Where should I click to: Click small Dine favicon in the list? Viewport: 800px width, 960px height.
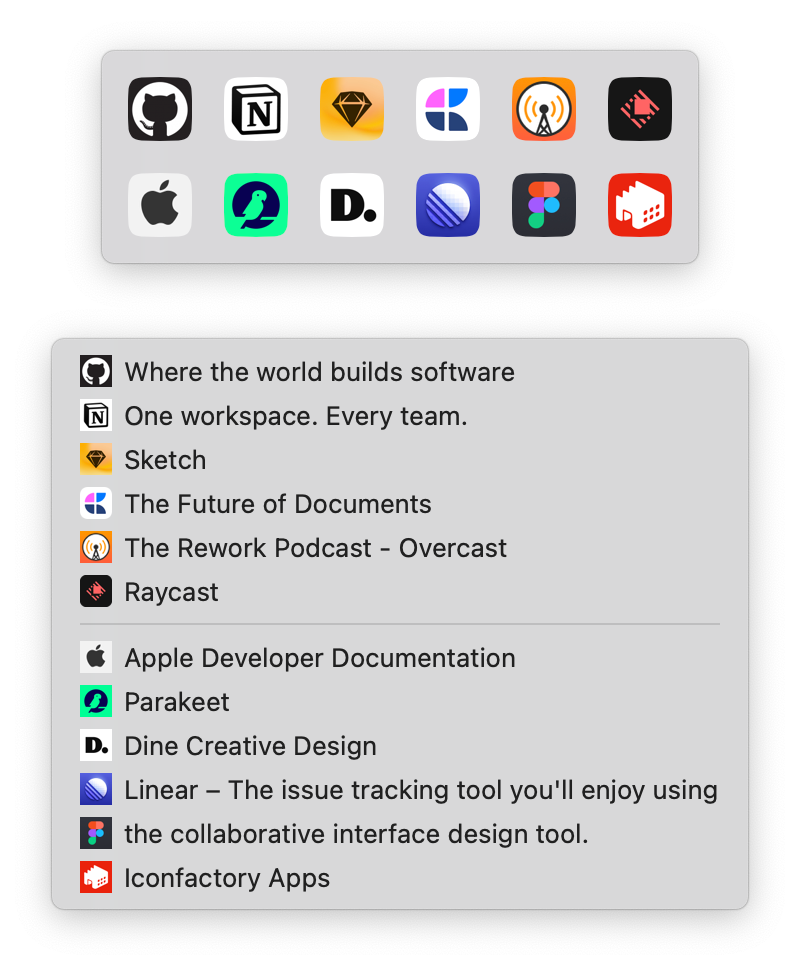96,746
